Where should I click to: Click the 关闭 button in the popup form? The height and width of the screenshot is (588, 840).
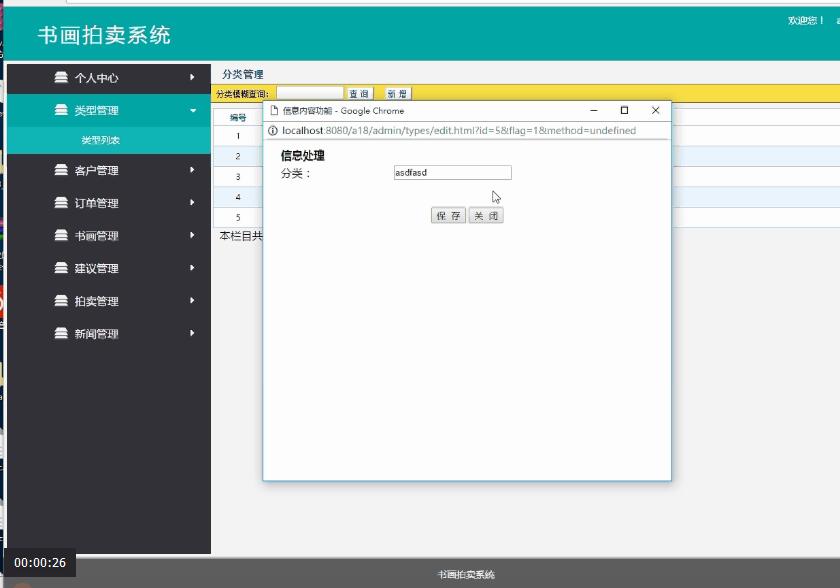tap(486, 215)
